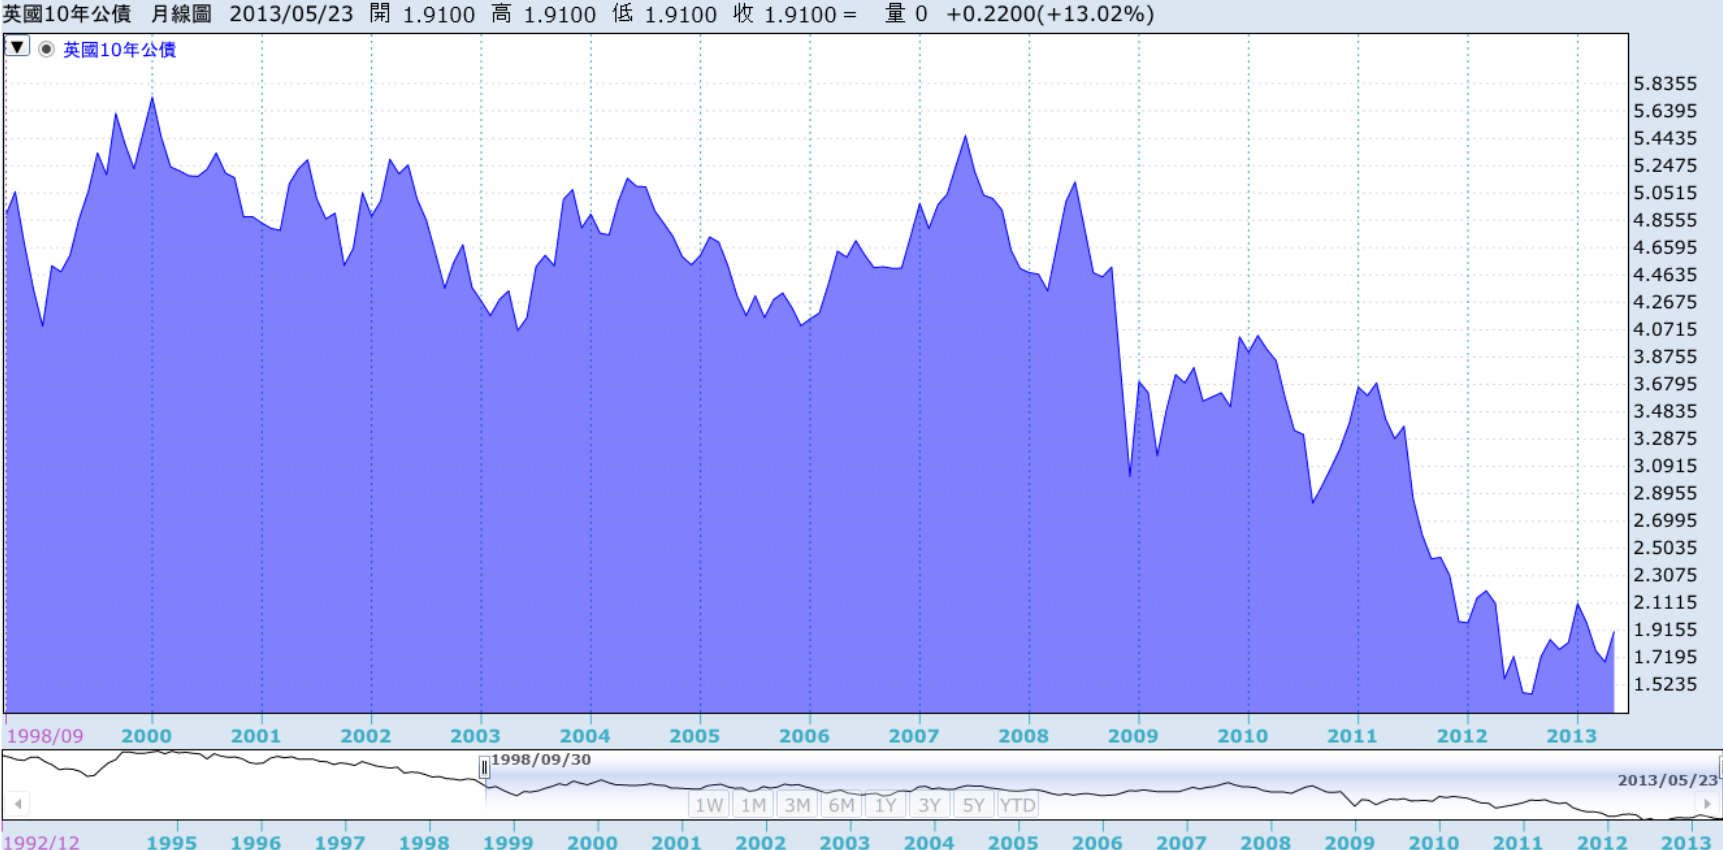The width and height of the screenshot is (1723, 850).
Task: Choose the 3Y range button
Action: [x=929, y=805]
